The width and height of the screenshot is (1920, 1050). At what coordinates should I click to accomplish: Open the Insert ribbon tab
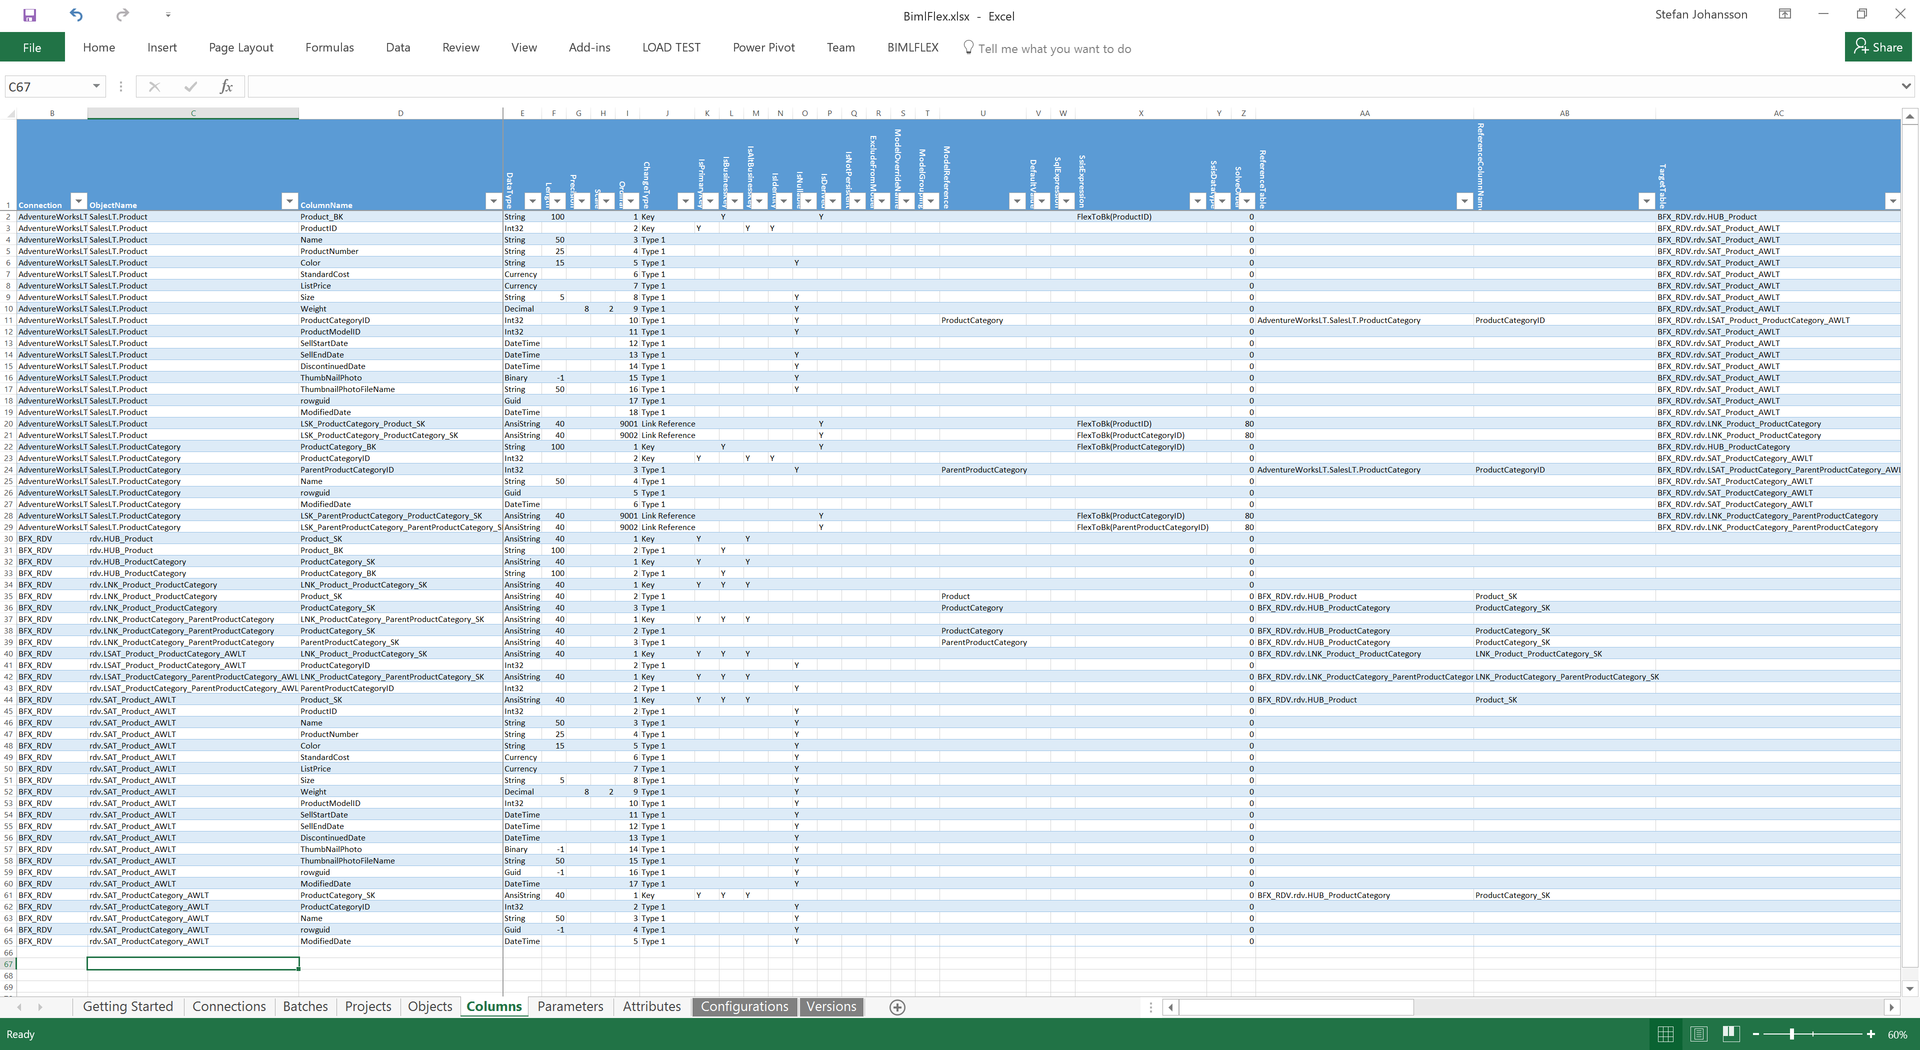(x=162, y=47)
